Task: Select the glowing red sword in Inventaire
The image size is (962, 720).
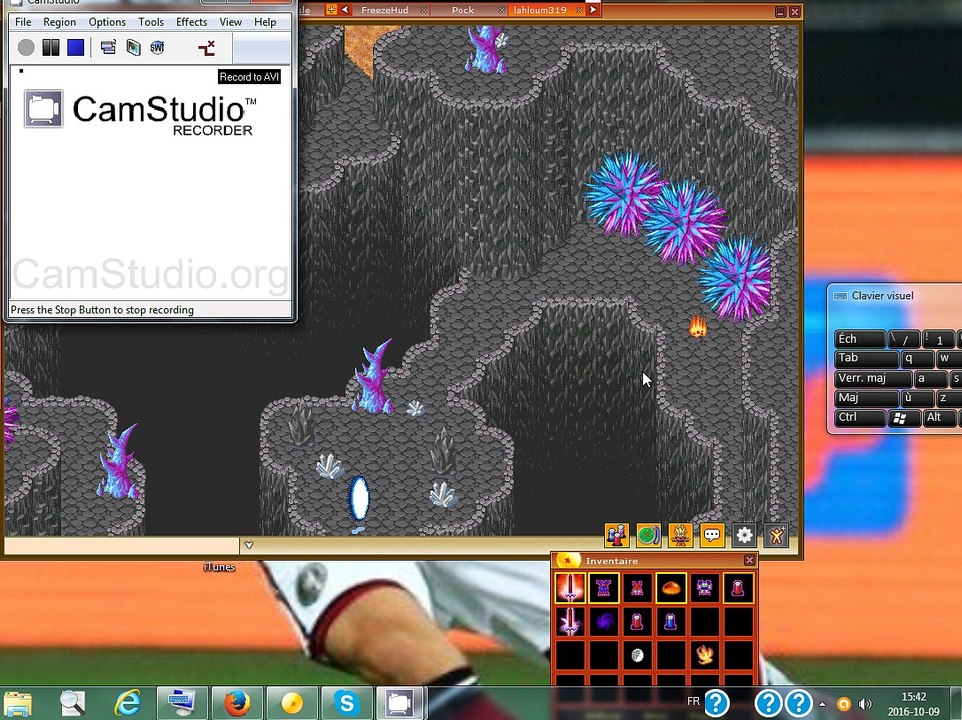Action: pos(570,588)
